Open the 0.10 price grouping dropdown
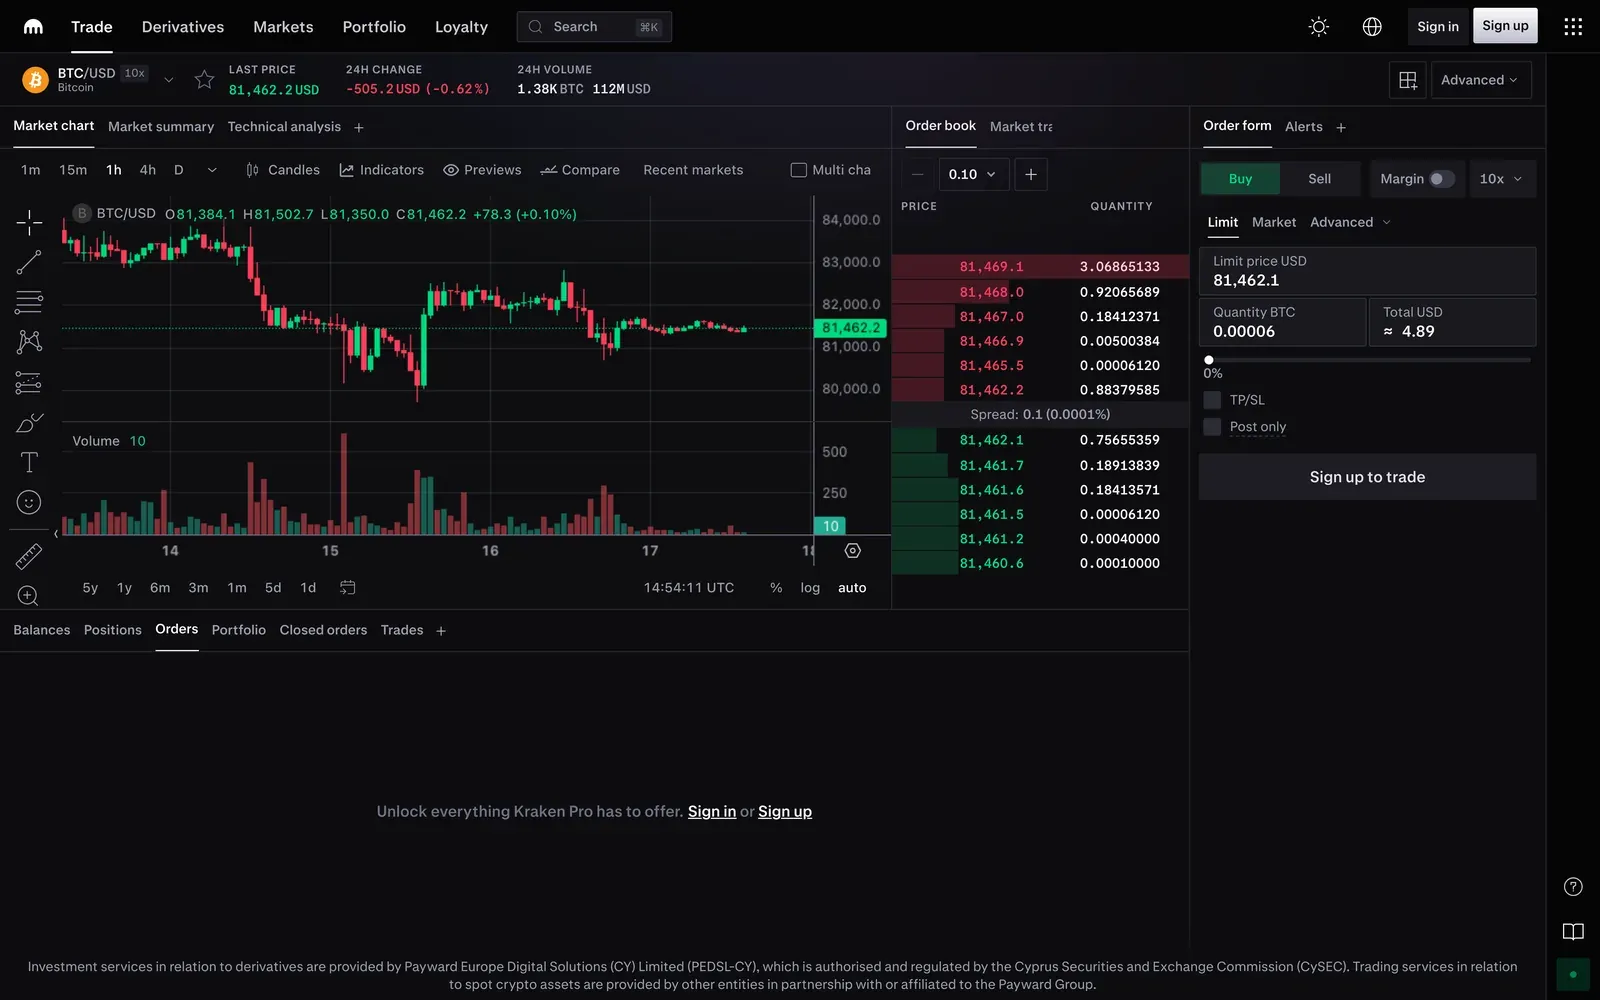The width and height of the screenshot is (1600, 1000). (972, 174)
